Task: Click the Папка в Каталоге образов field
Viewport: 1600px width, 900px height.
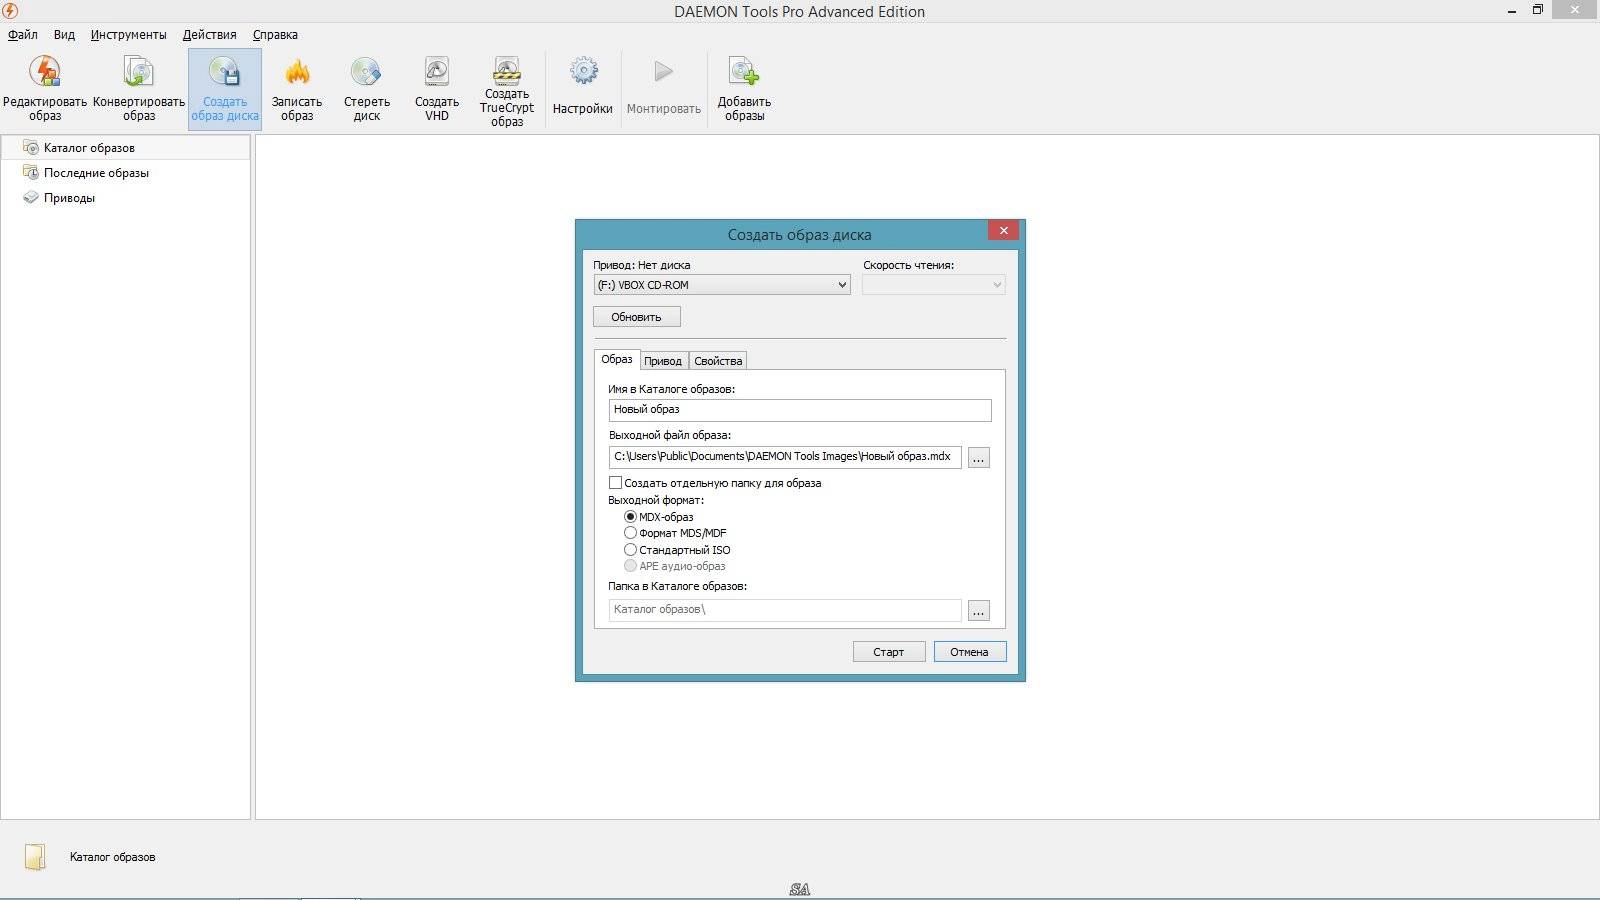Action: pyautogui.click(x=785, y=610)
